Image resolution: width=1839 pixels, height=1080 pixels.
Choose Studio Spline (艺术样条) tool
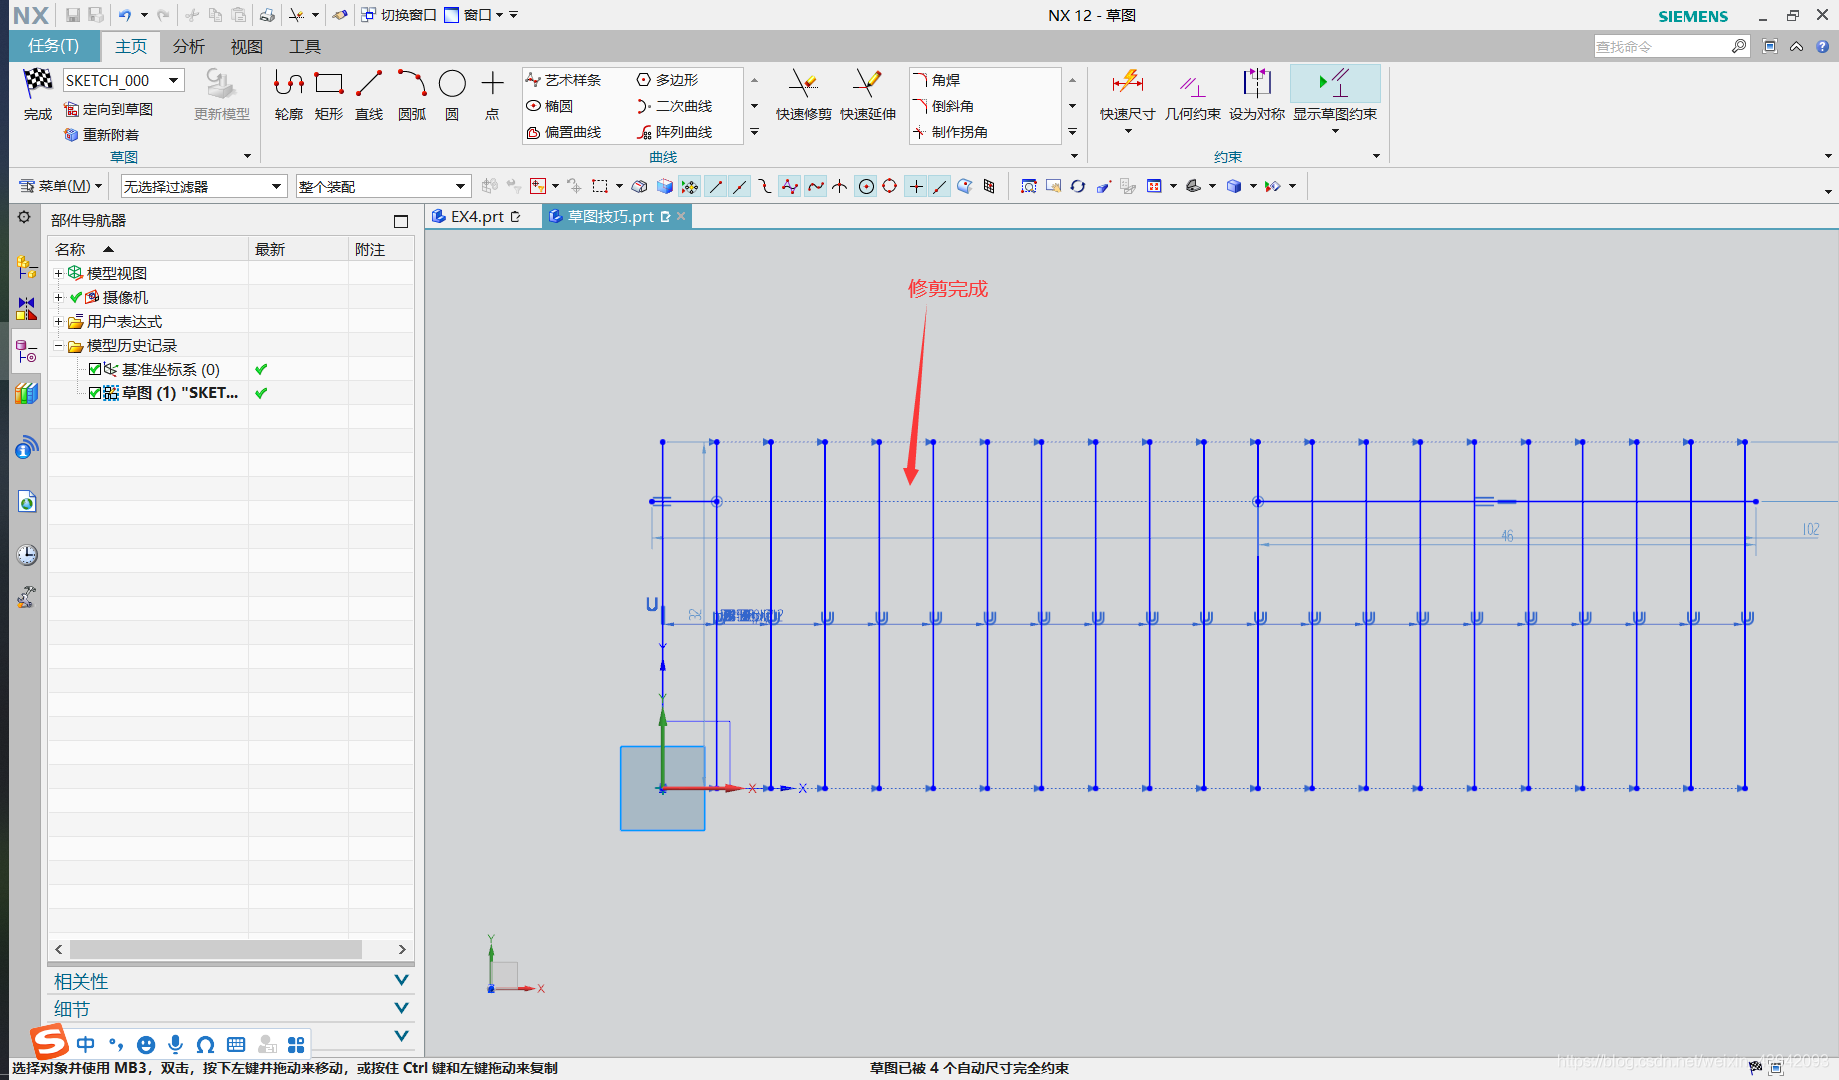click(564, 80)
